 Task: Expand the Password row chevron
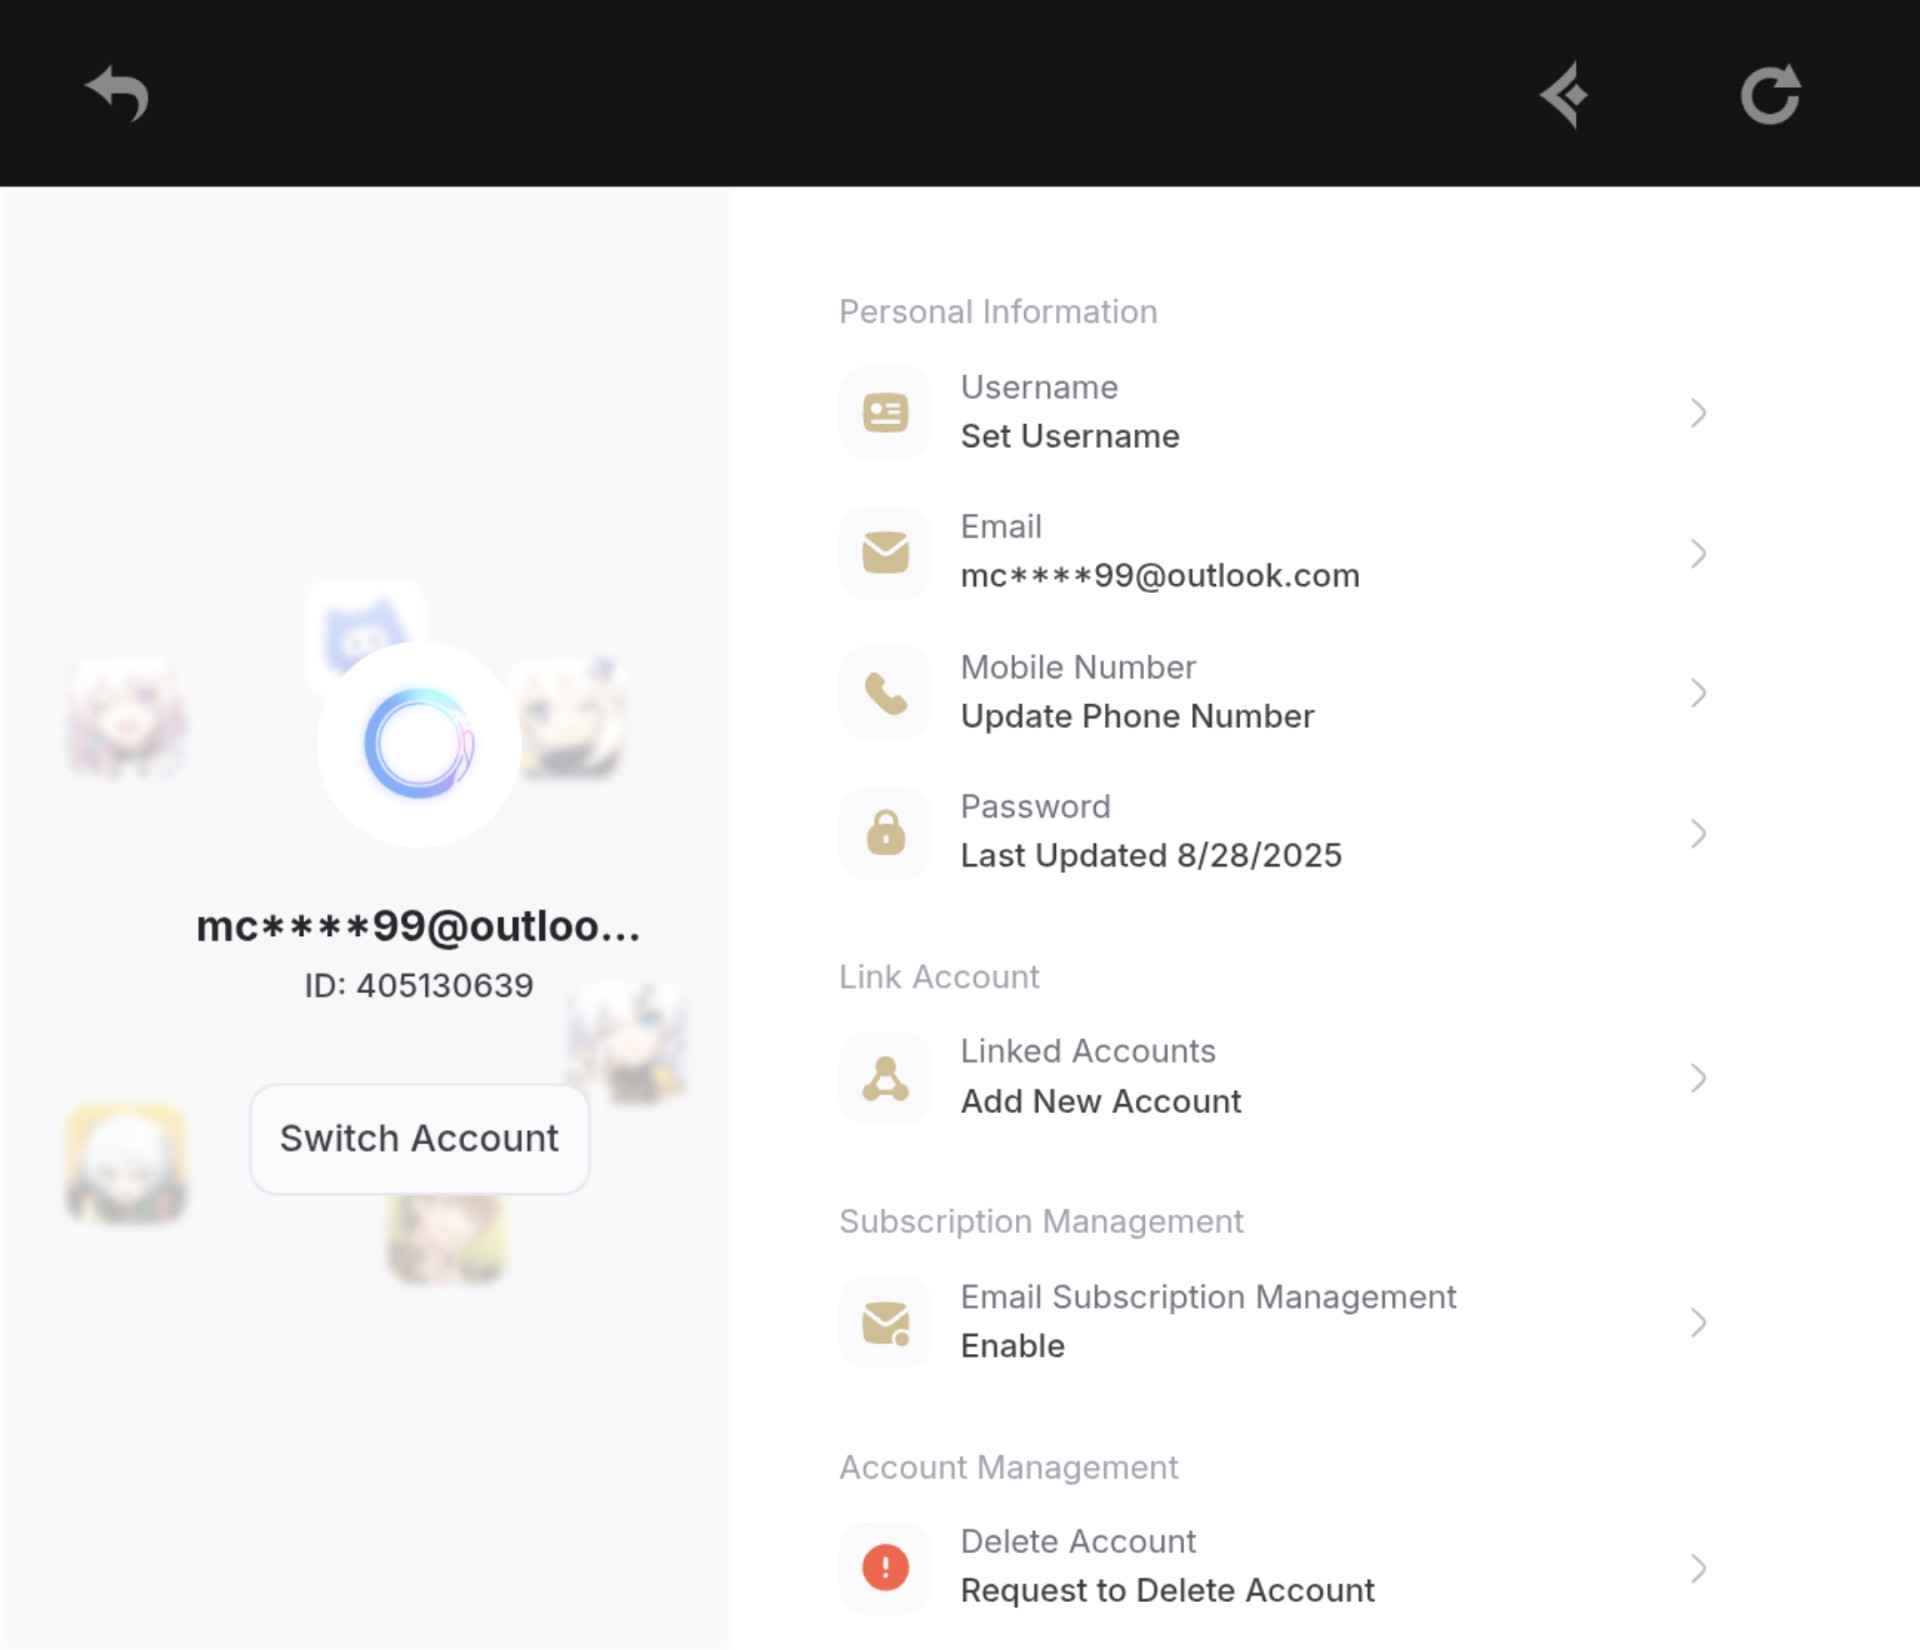click(1697, 832)
